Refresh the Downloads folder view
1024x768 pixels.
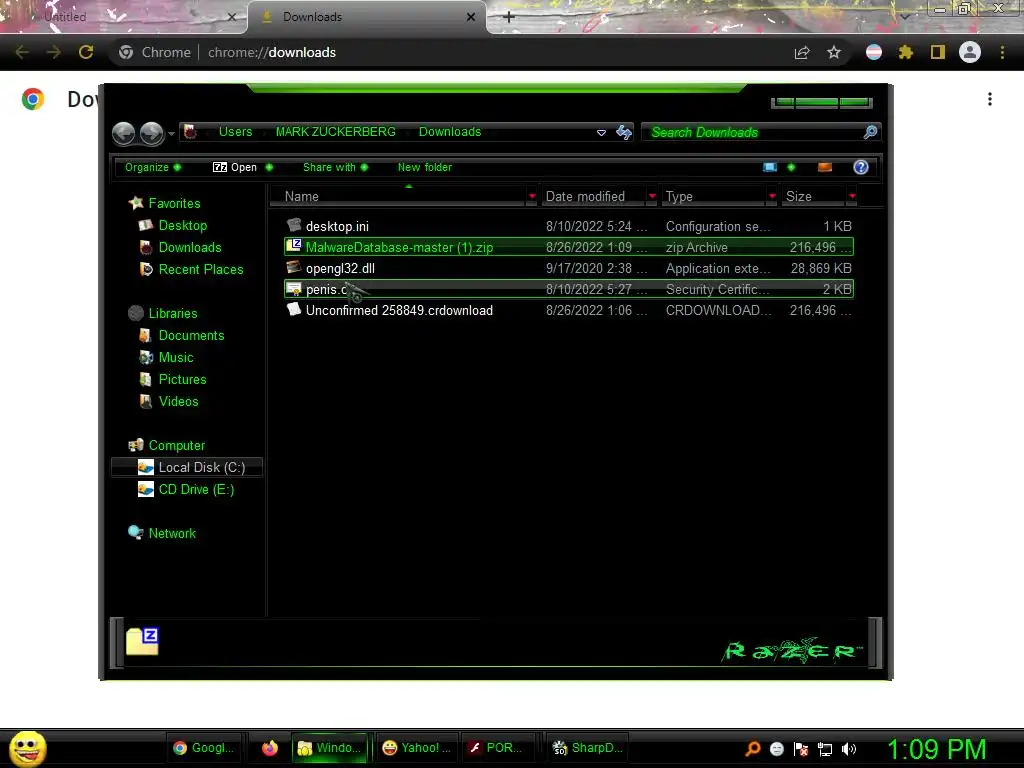pyautogui.click(x=624, y=133)
